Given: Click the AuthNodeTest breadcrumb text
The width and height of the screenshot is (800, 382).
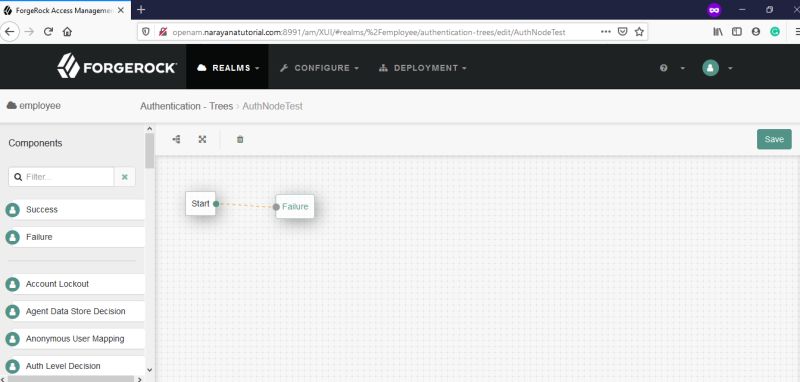Looking at the screenshot, I should [x=272, y=106].
